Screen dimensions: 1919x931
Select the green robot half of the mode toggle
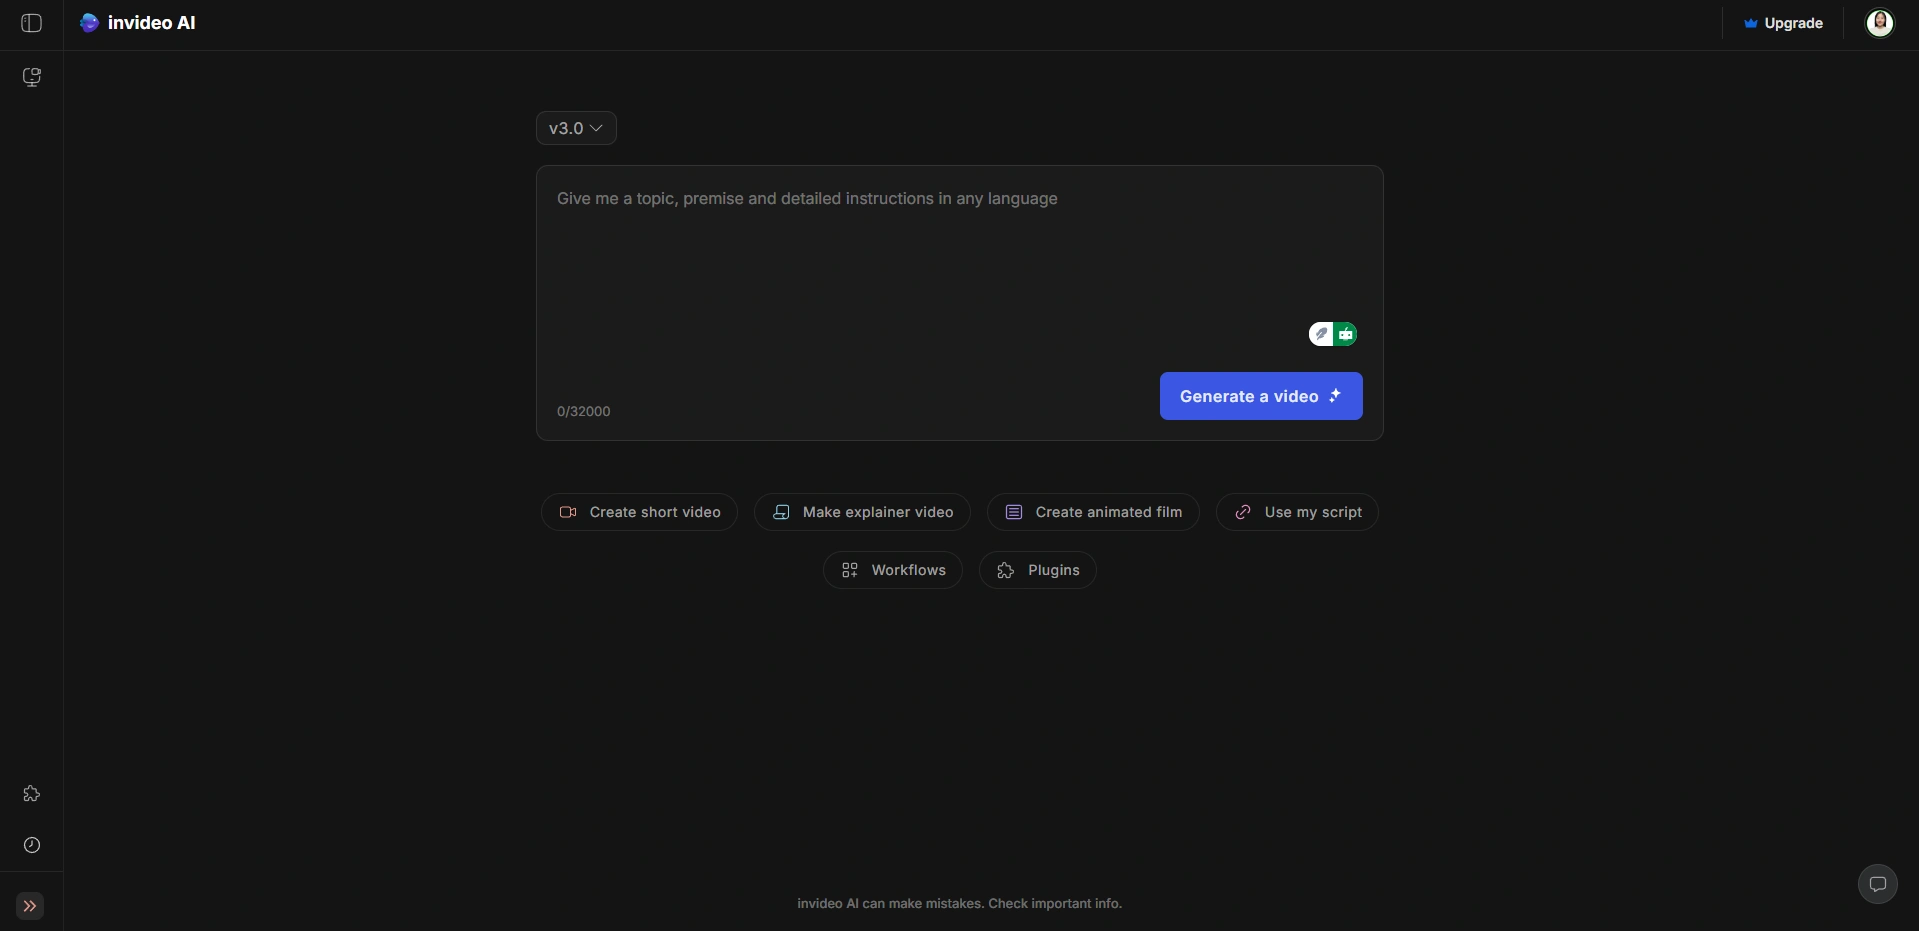[x=1346, y=334]
